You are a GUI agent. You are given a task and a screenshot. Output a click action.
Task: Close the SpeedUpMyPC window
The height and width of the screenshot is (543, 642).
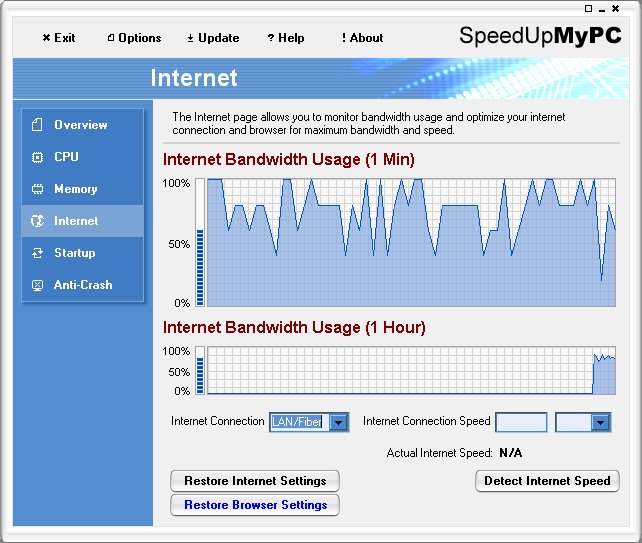[x=615, y=8]
